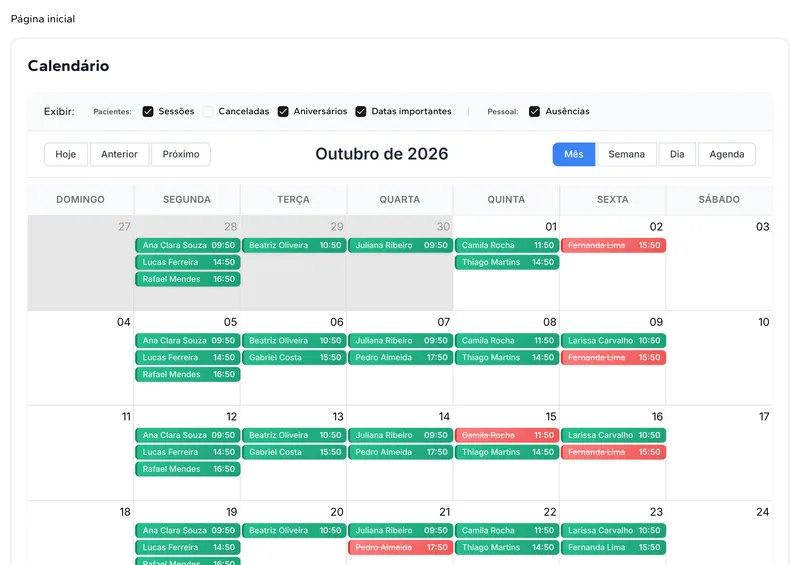The width and height of the screenshot is (800, 565).
Task: Open Juliana Ribeiro session on day 07
Action: (x=401, y=340)
